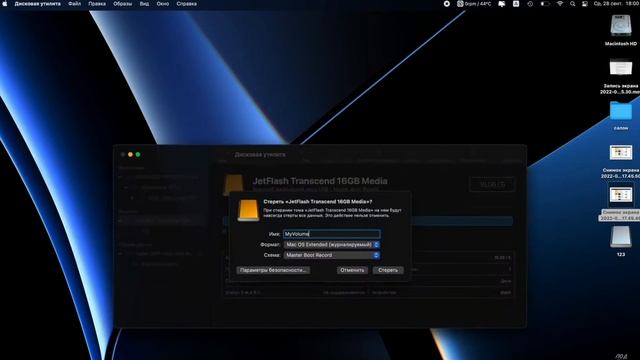The height and width of the screenshot is (360, 640).
Task: Select the highlighted Снимок экрана file
Action: (621, 195)
